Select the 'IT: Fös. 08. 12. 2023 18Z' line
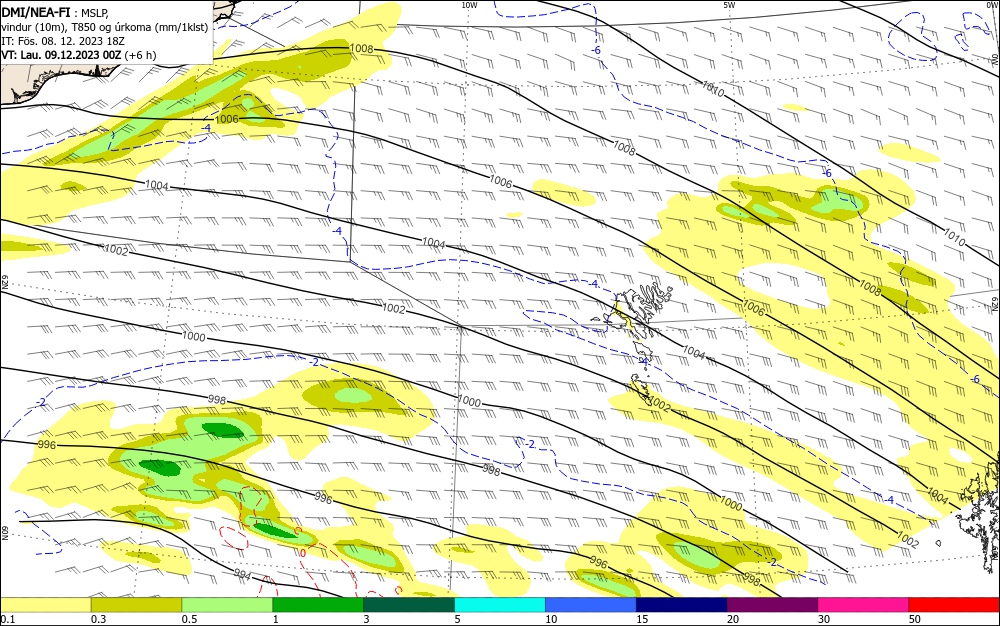The height and width of the screenshot is (626, 1000). pos(62,41)
